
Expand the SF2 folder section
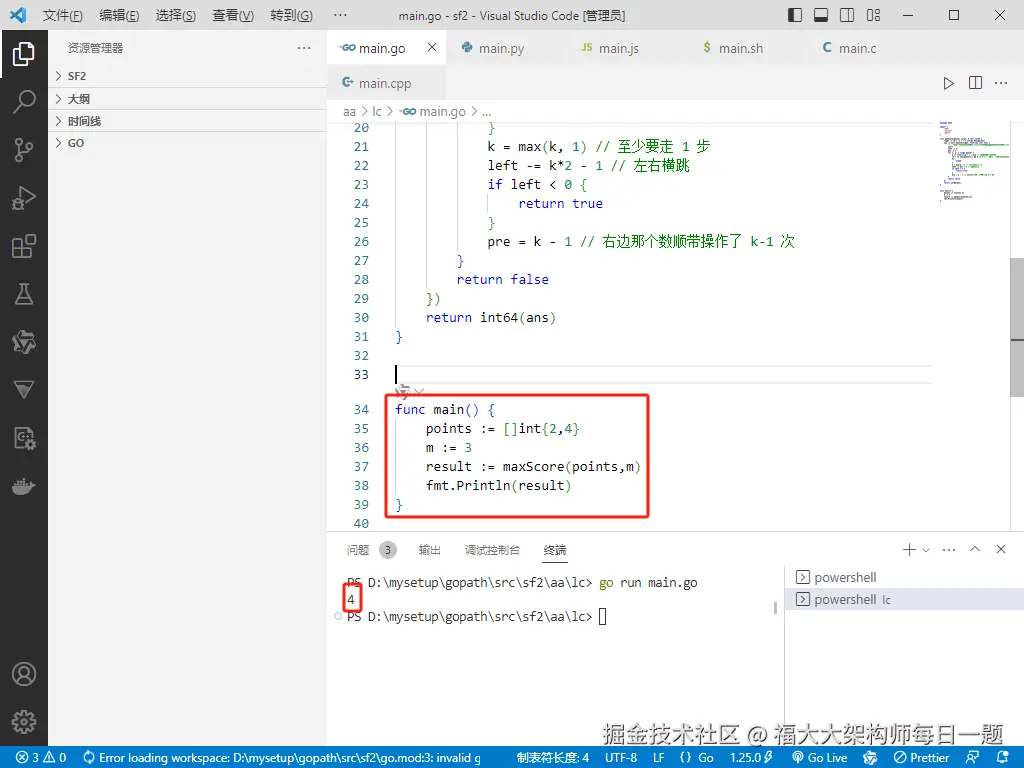point(188,76)
